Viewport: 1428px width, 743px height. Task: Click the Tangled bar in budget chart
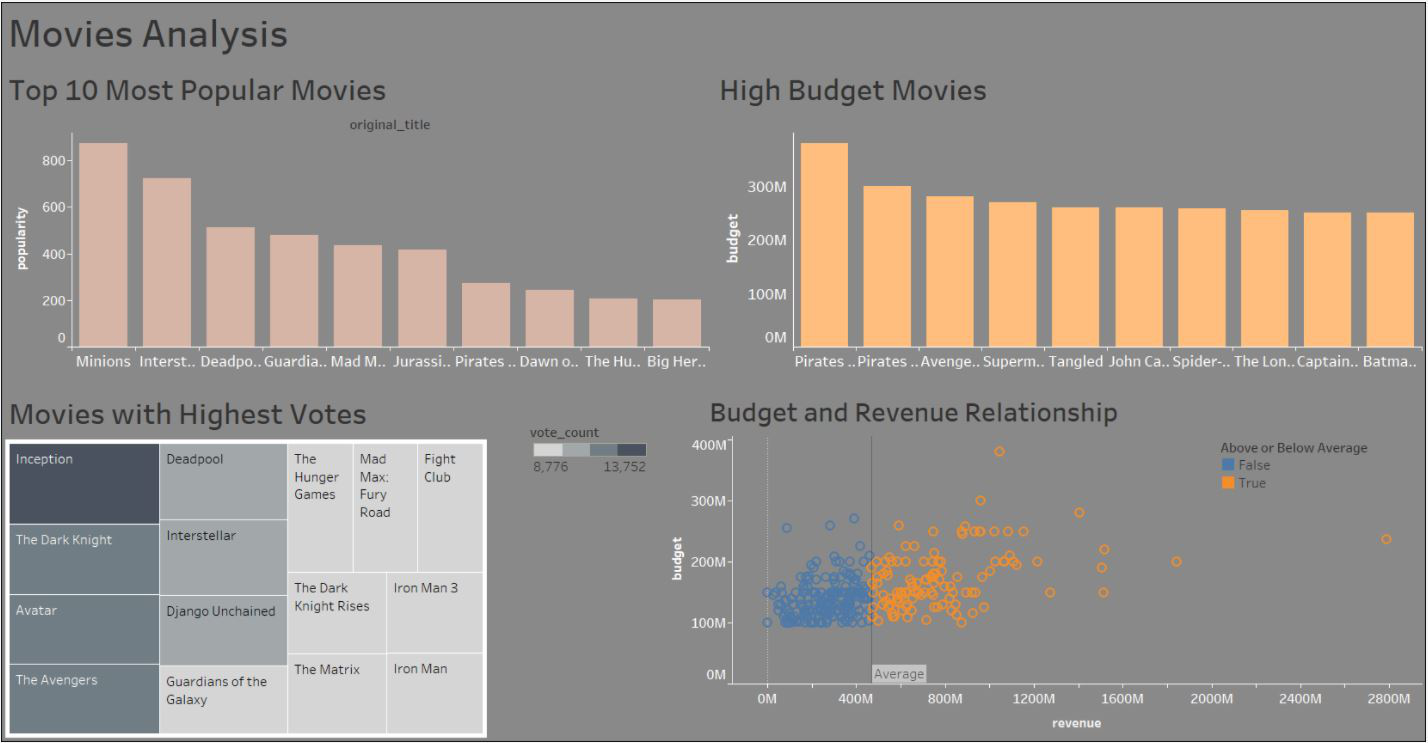(1075, 277)
